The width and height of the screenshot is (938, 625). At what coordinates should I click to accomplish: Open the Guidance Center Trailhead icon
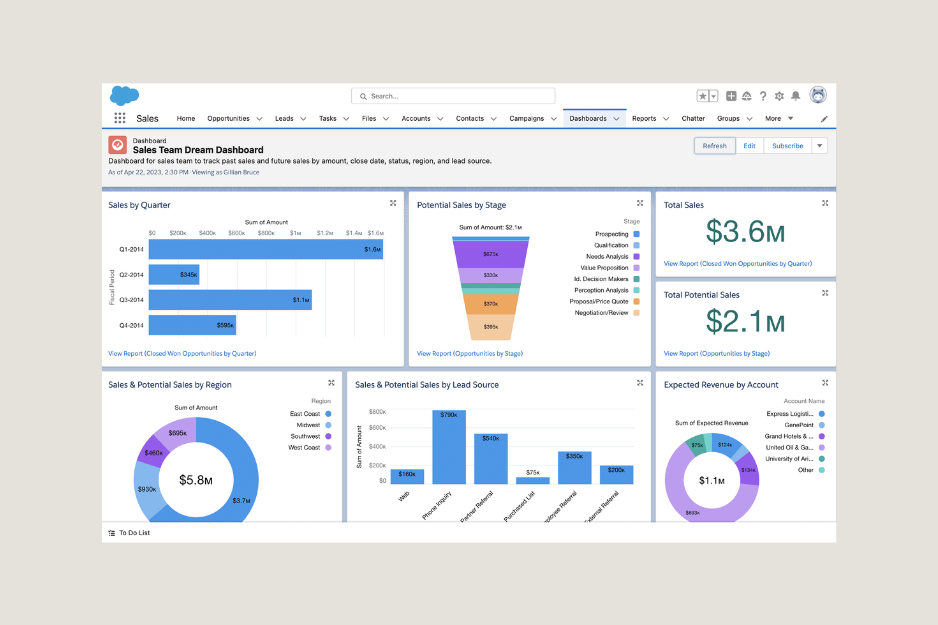746,96
